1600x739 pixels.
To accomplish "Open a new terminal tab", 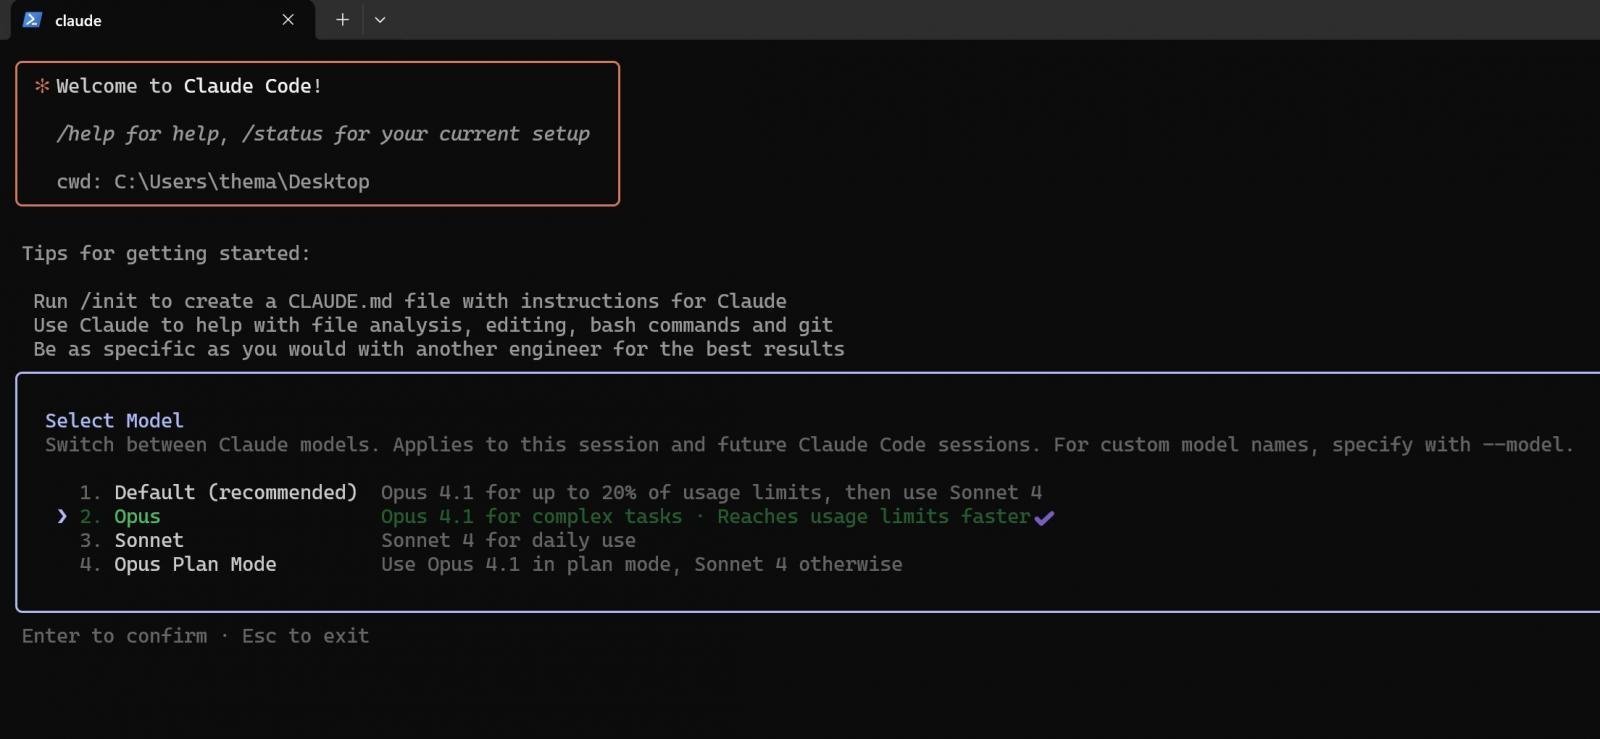I will pyautogui.click(x=342, y=20).
